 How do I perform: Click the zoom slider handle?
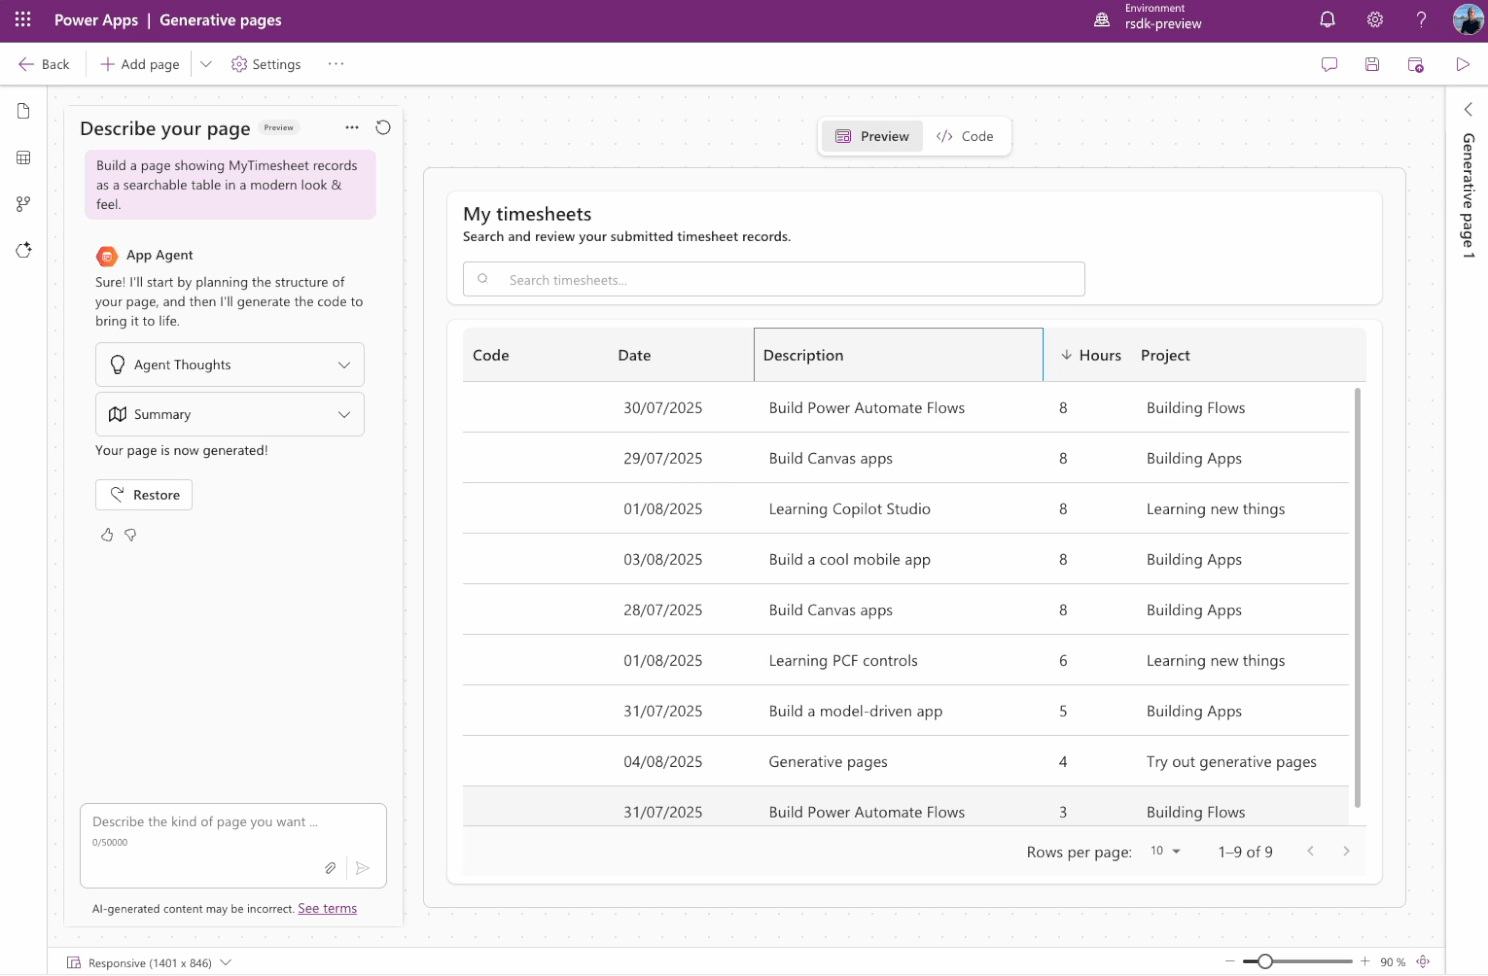(1265, 962)
